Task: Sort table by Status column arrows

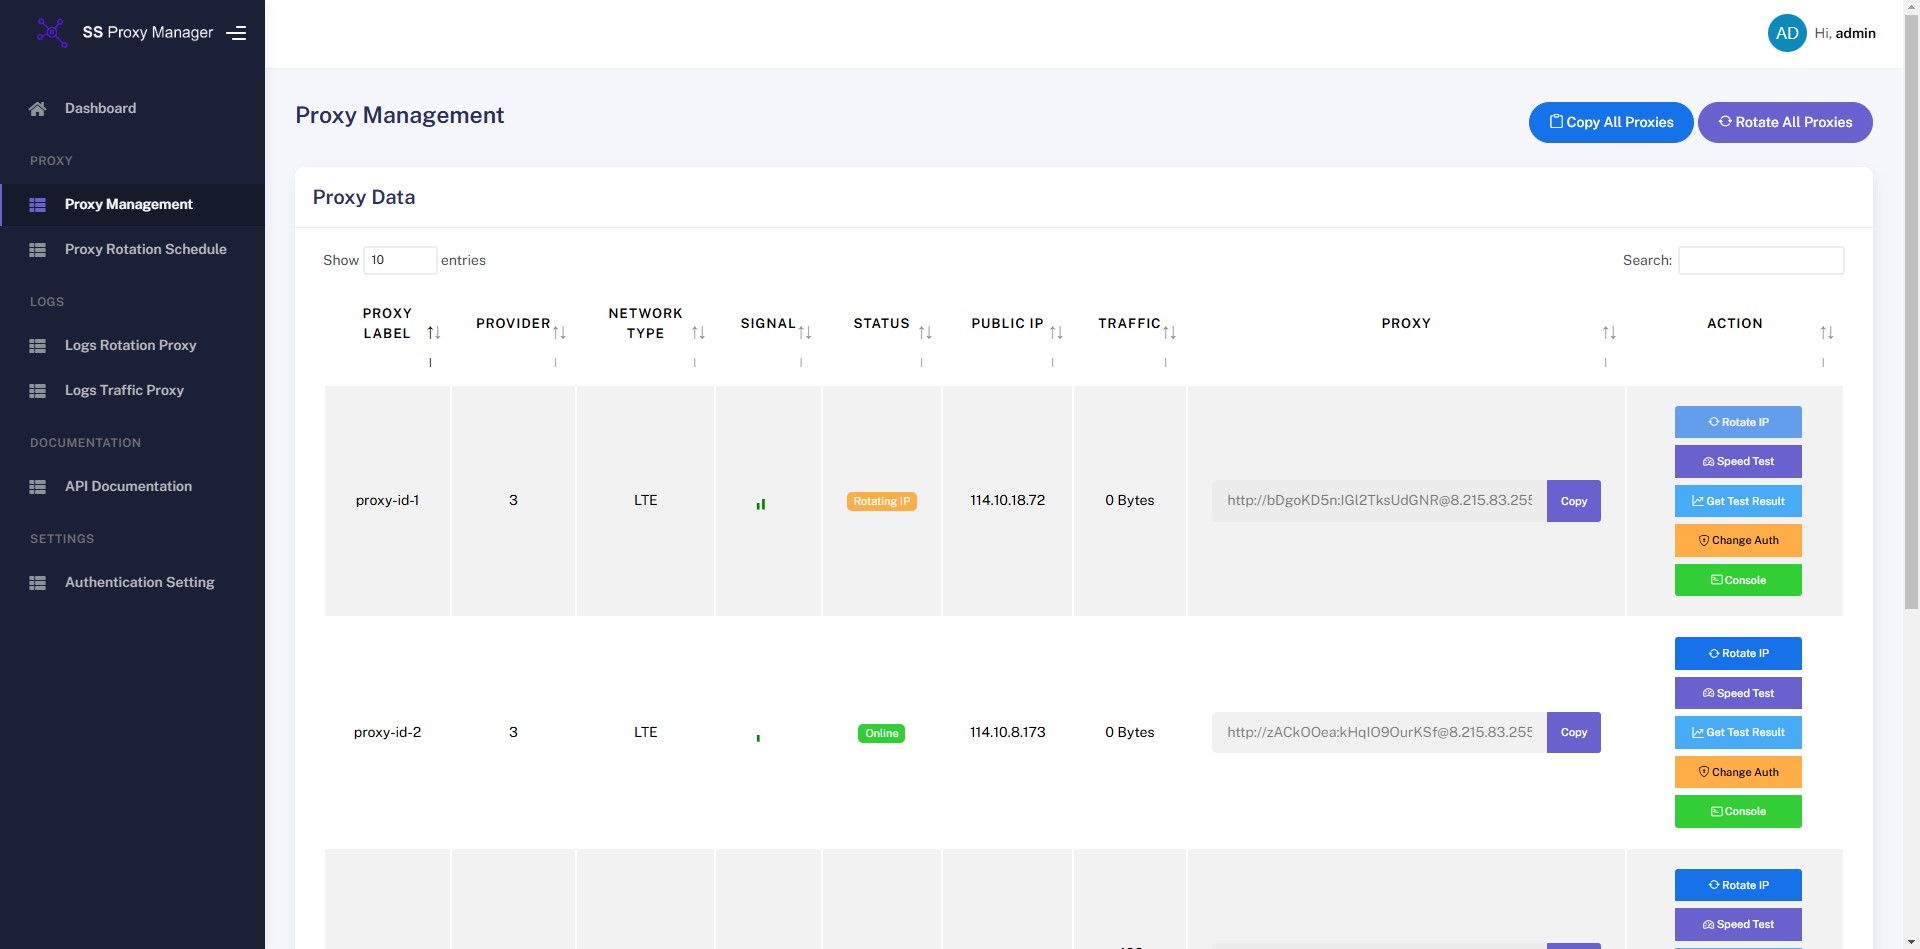Action: [x=925, y=332]
